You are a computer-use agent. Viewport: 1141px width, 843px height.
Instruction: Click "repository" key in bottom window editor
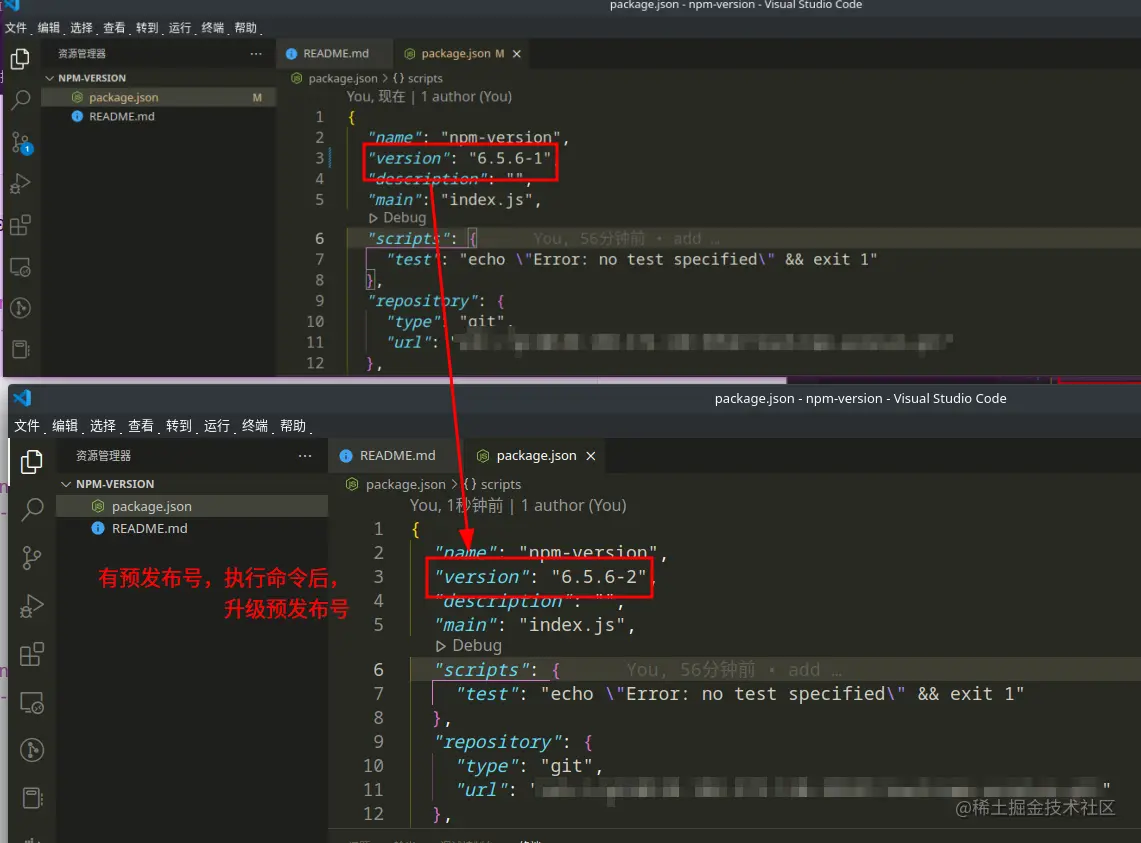pyautogui.click(x=498, y=742)
